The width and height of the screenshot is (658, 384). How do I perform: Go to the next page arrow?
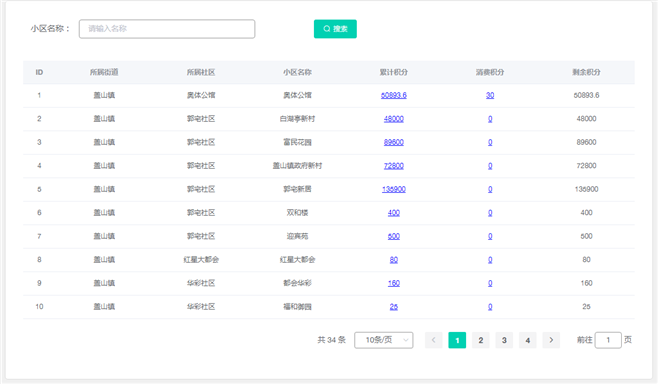551,340
